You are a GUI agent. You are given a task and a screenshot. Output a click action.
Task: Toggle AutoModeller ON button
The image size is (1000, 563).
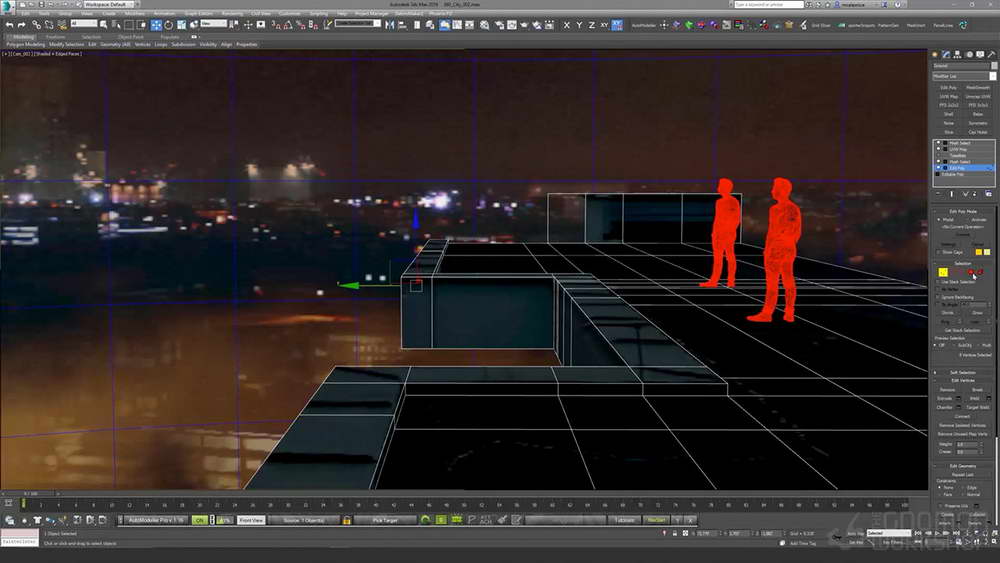point(200,520)
